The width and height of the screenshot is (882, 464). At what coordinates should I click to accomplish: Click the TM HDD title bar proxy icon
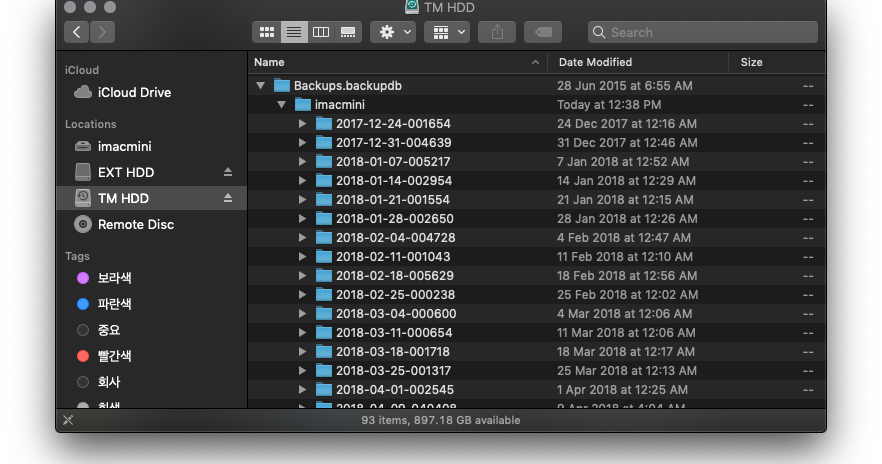[412, 7]
